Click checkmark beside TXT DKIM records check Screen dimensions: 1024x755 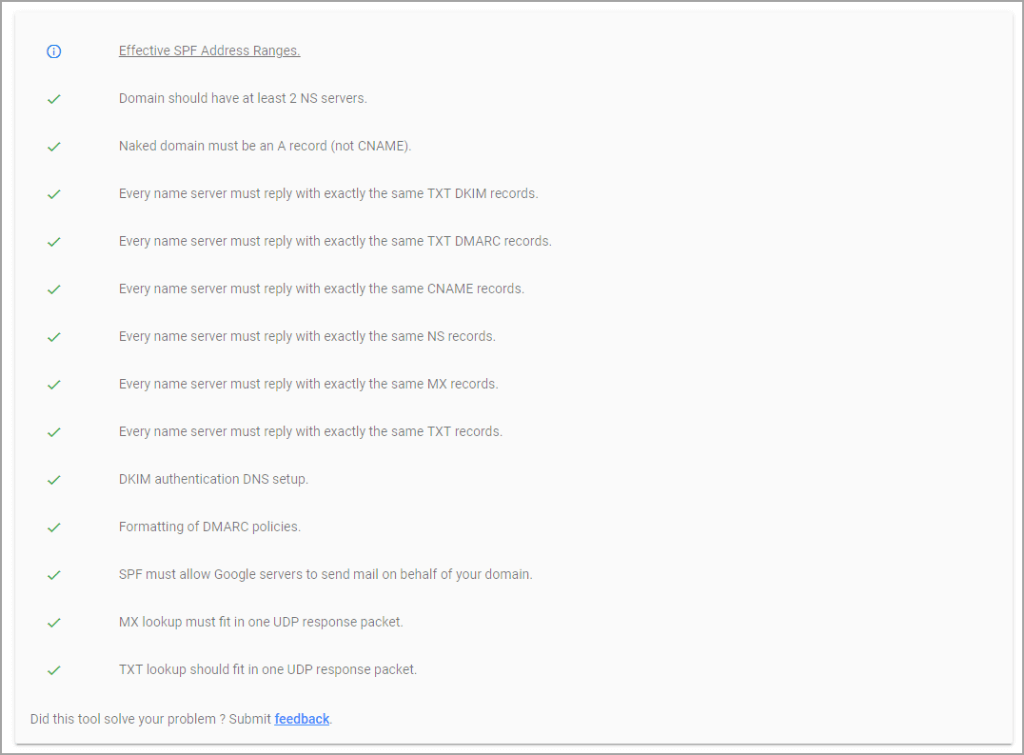coord(54,194)
